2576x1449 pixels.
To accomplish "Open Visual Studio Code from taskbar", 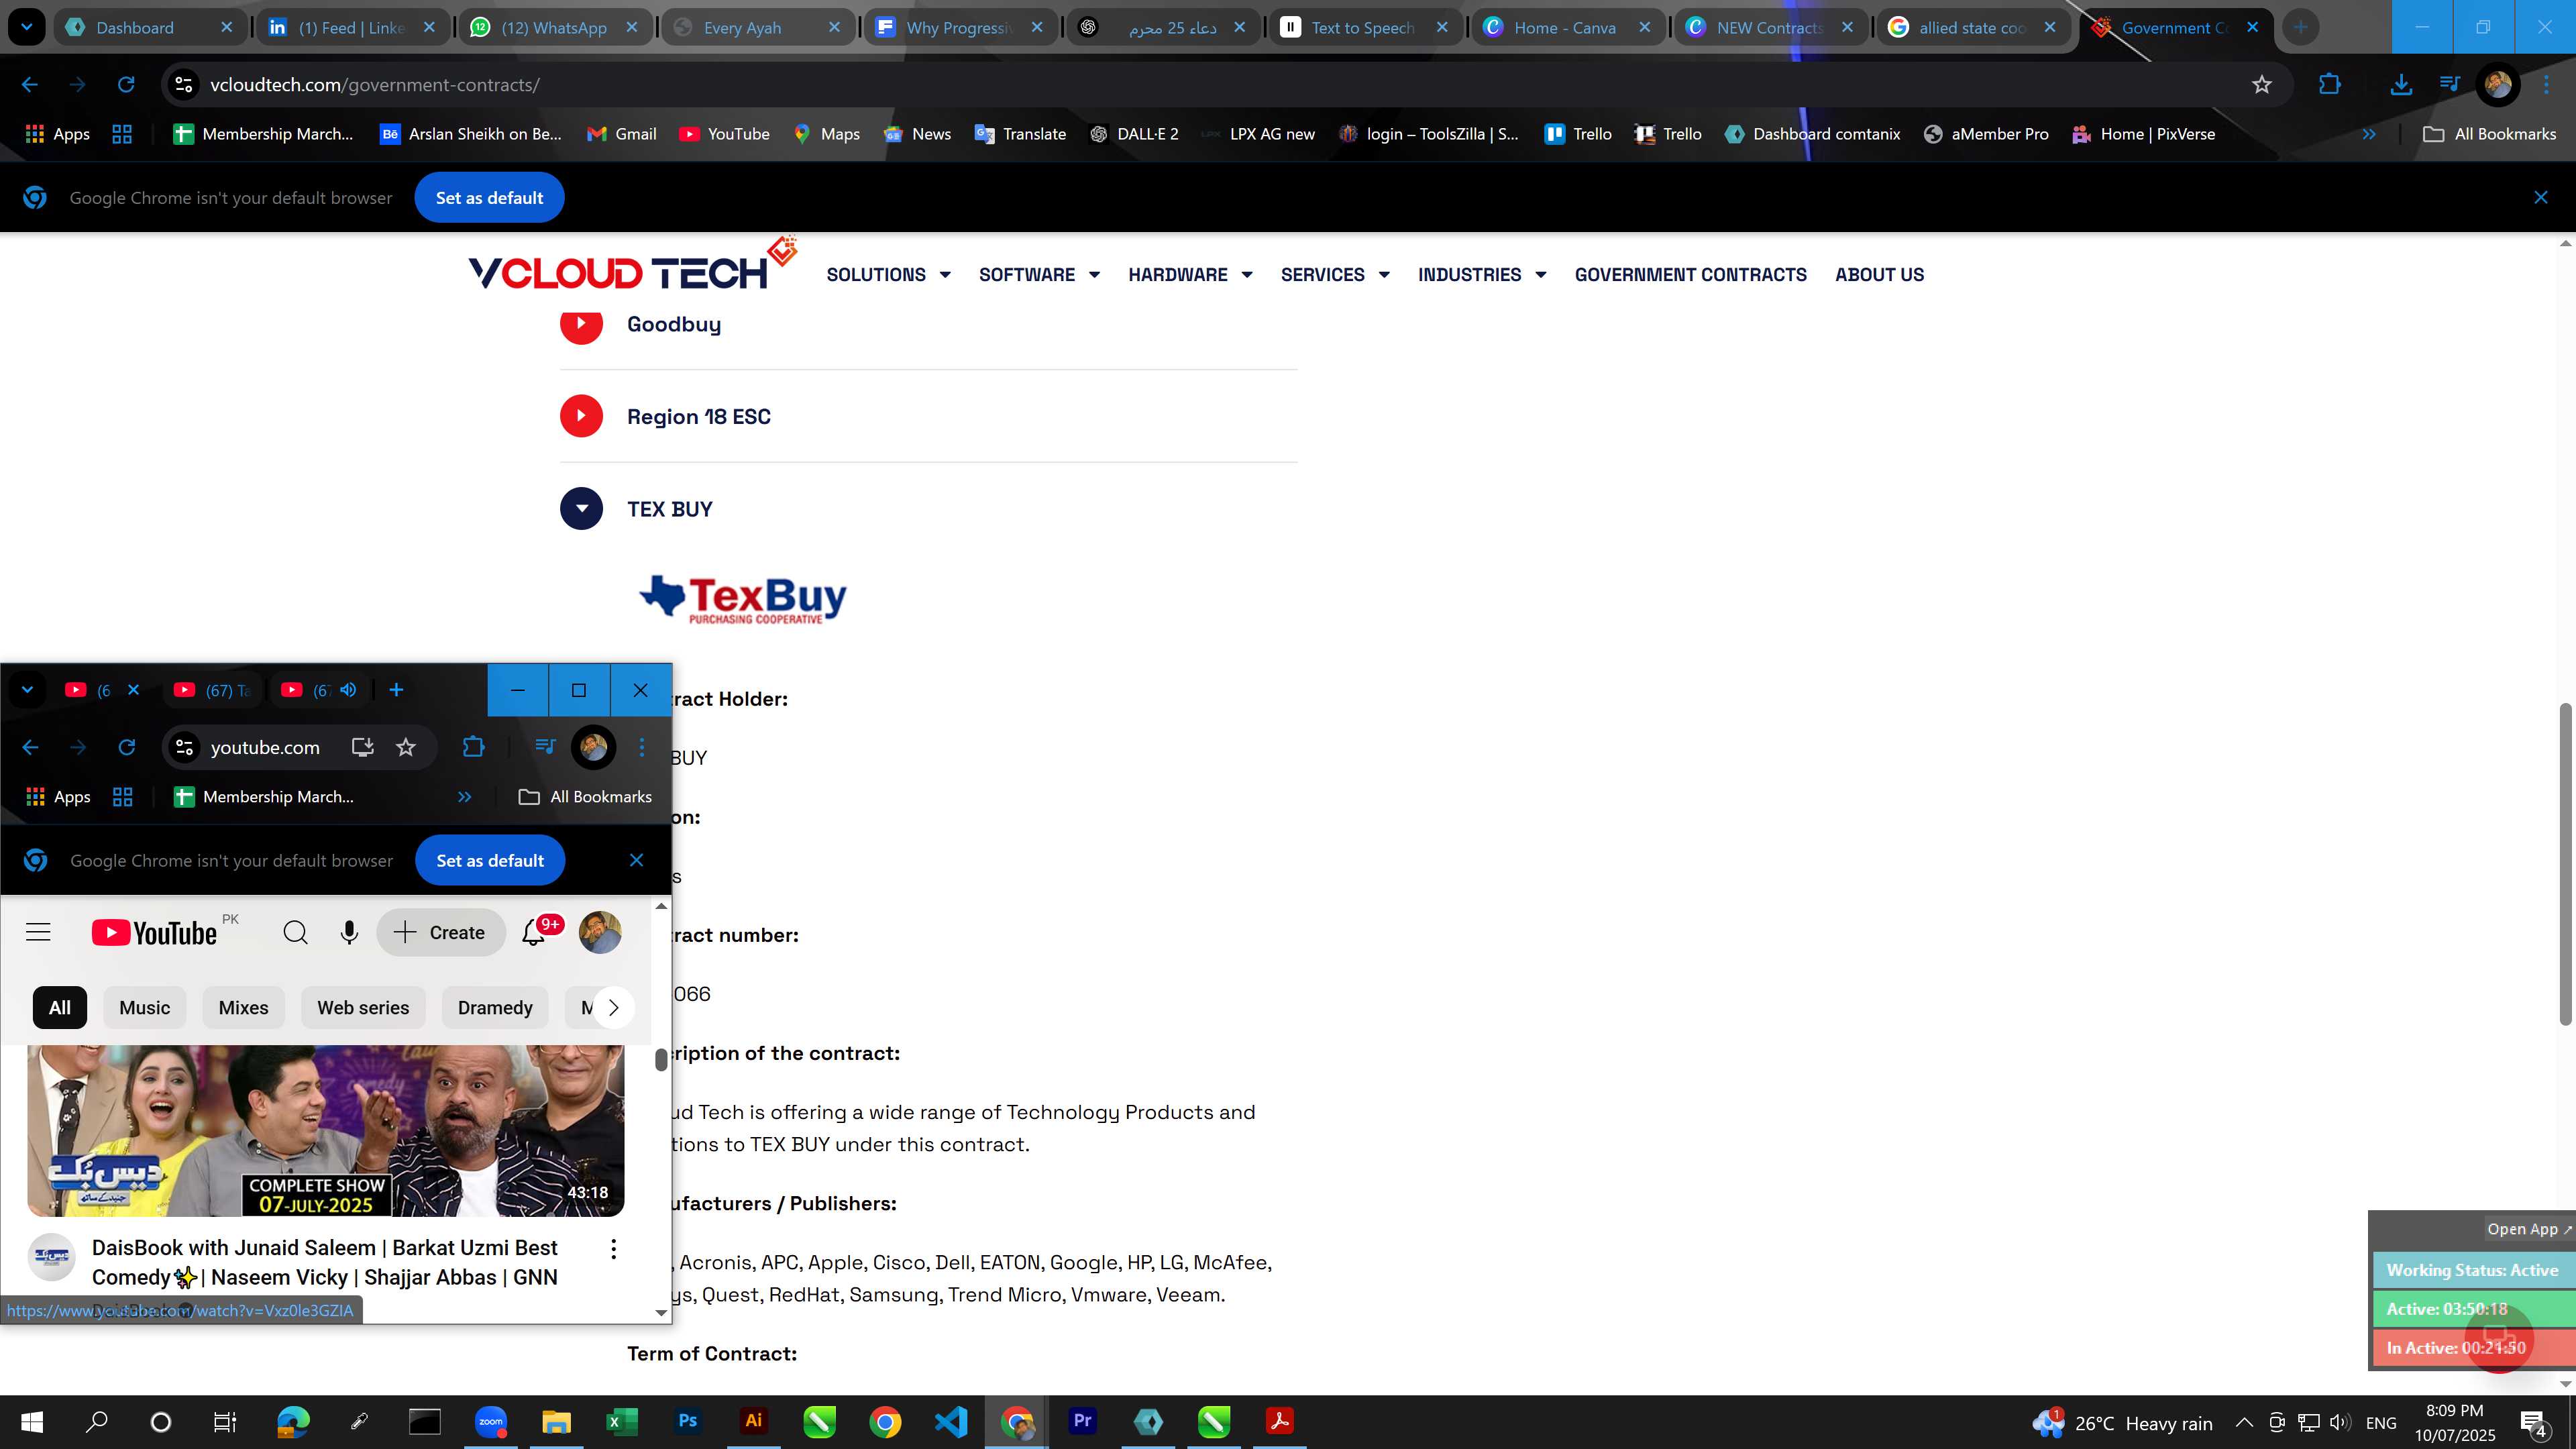I will (951, 1422).
